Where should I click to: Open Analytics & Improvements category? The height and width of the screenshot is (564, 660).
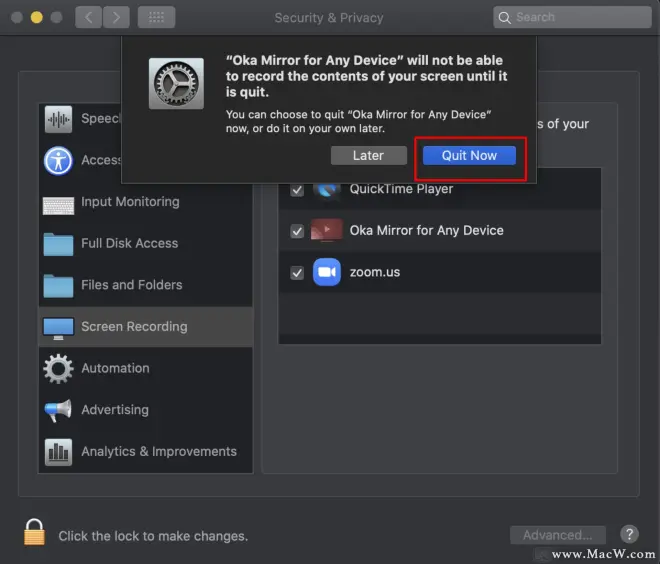146,452
